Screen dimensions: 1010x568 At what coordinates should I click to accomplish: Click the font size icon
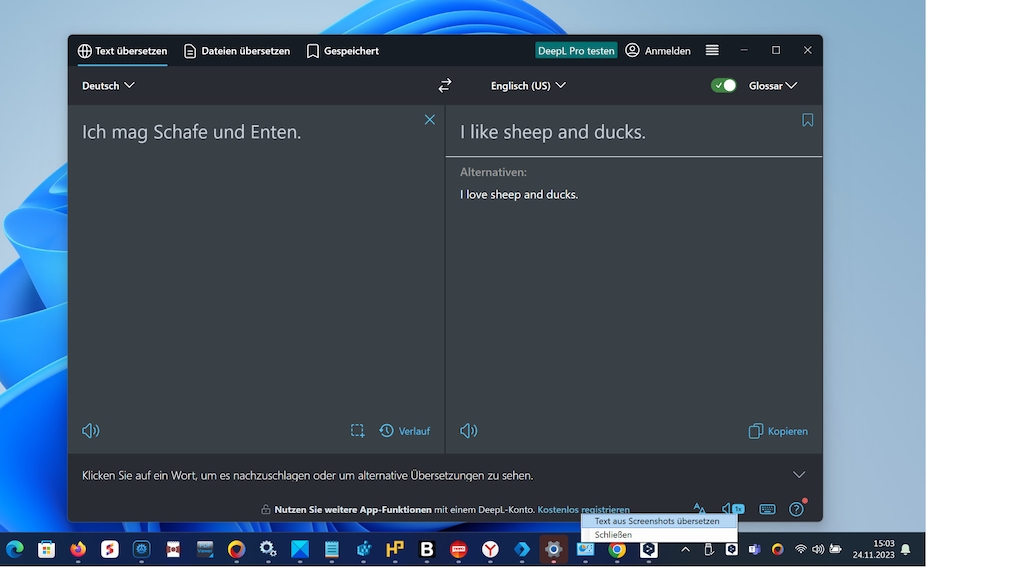click(699, 509)
